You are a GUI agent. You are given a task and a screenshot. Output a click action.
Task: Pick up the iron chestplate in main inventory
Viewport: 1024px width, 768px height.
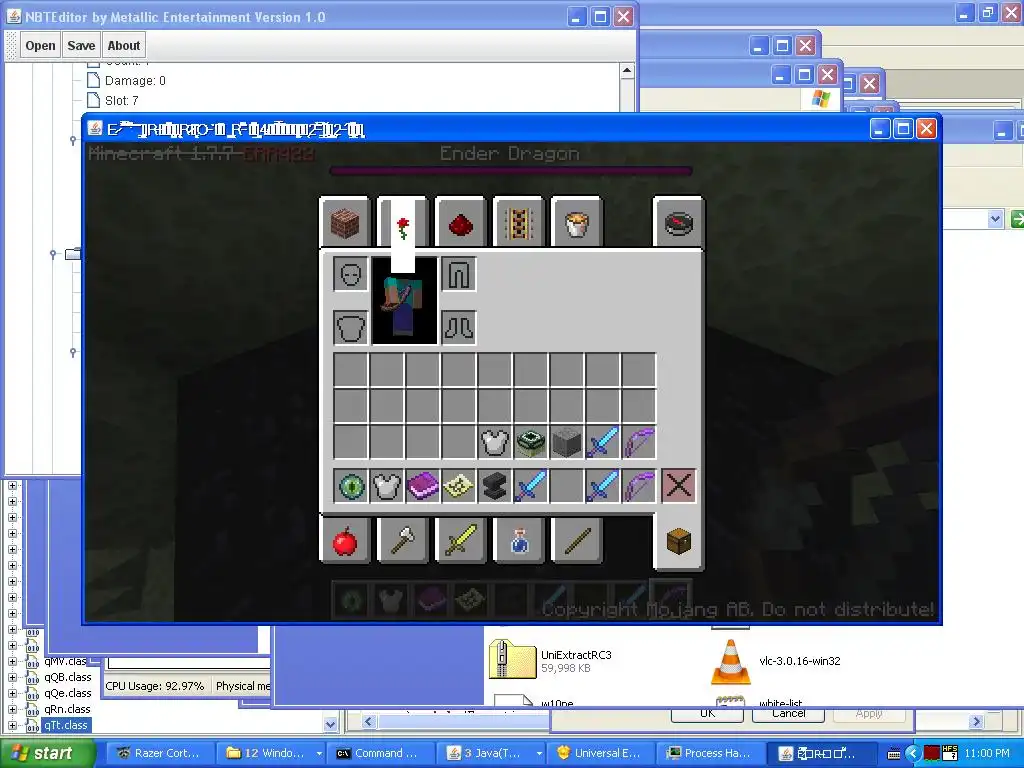(494, 442)
